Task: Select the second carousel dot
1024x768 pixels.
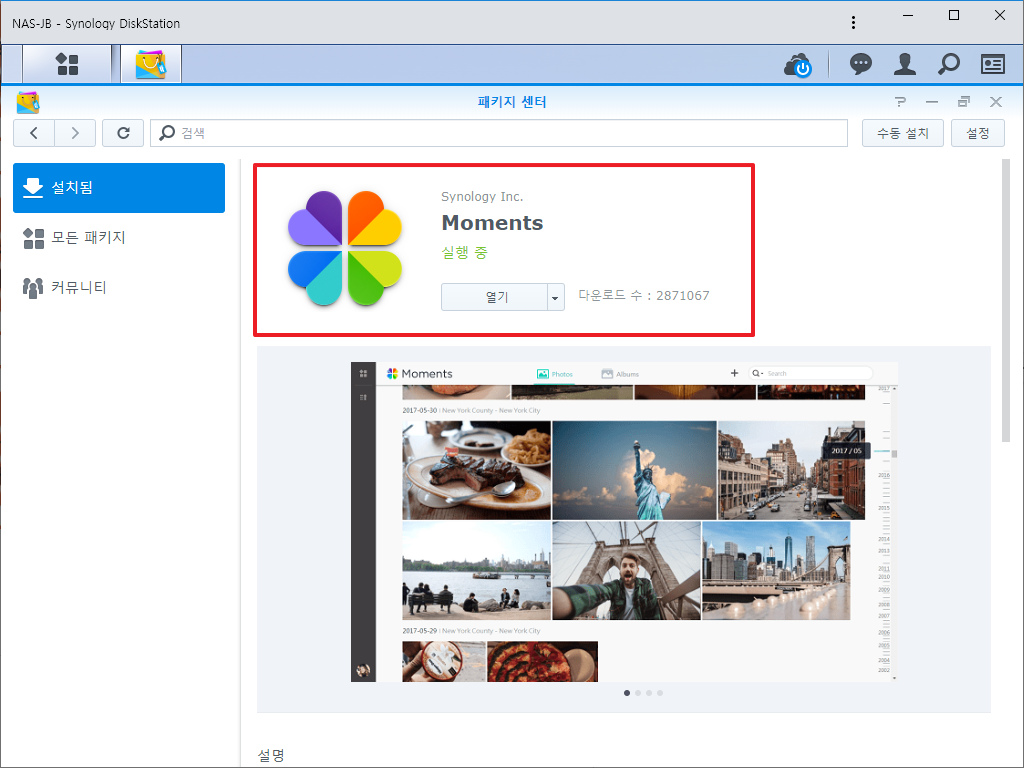Action: (x=638, y=693)
